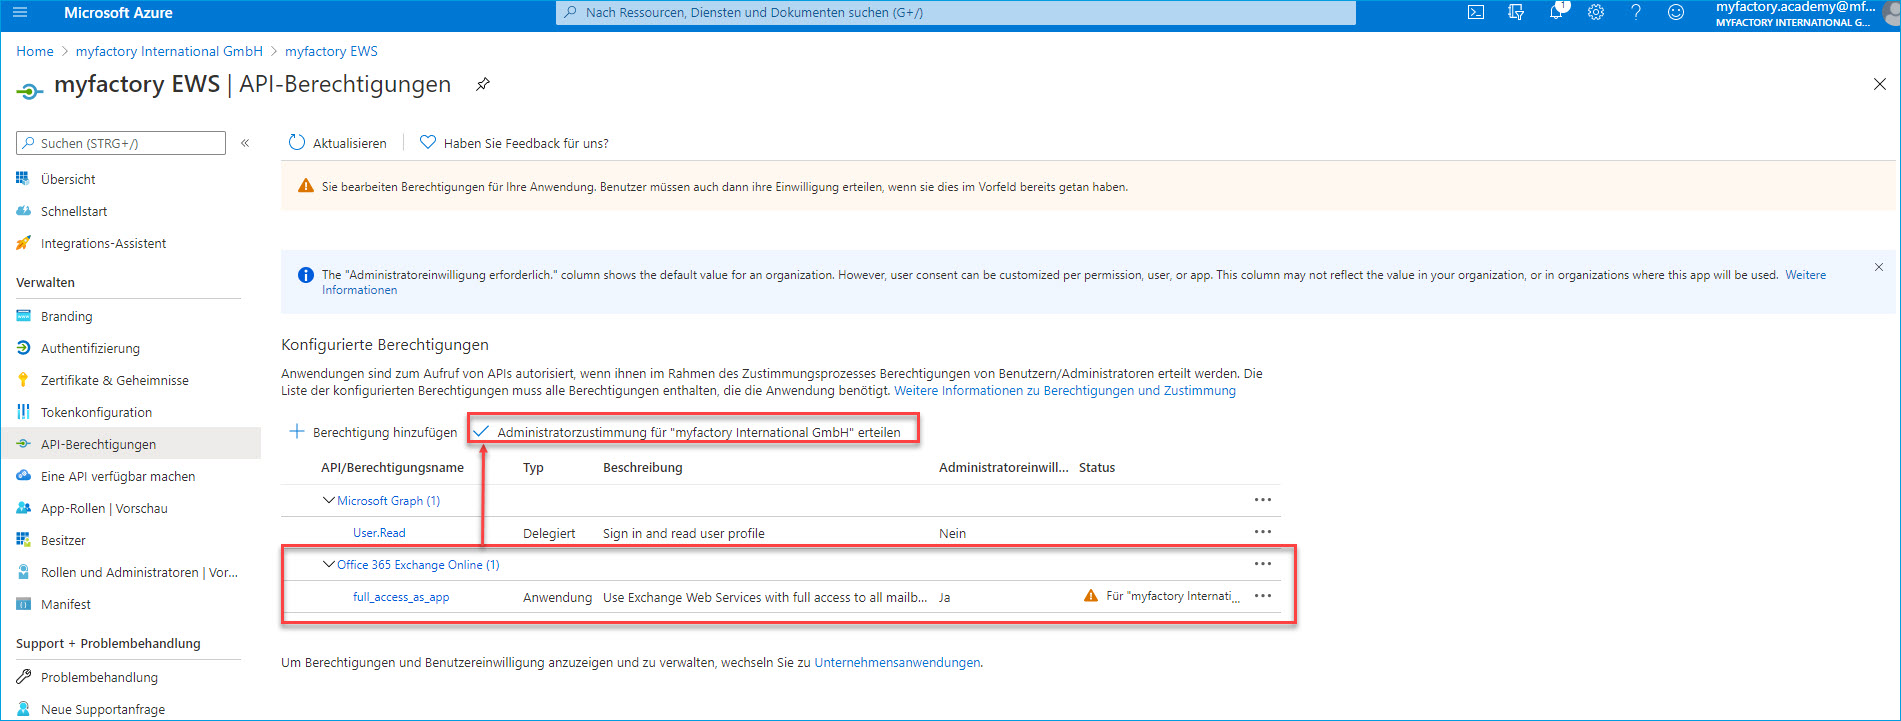Open Weitere Informationen zu Berechtigungen und Zustimmung
1901x721 pixels.
pyautogui.click(x=1065, y=390)
